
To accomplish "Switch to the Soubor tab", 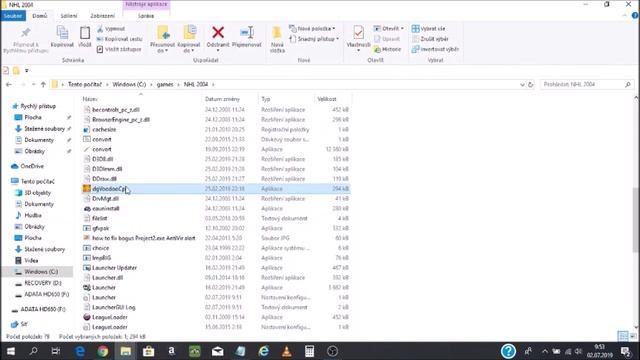I will tap(13, 16).
